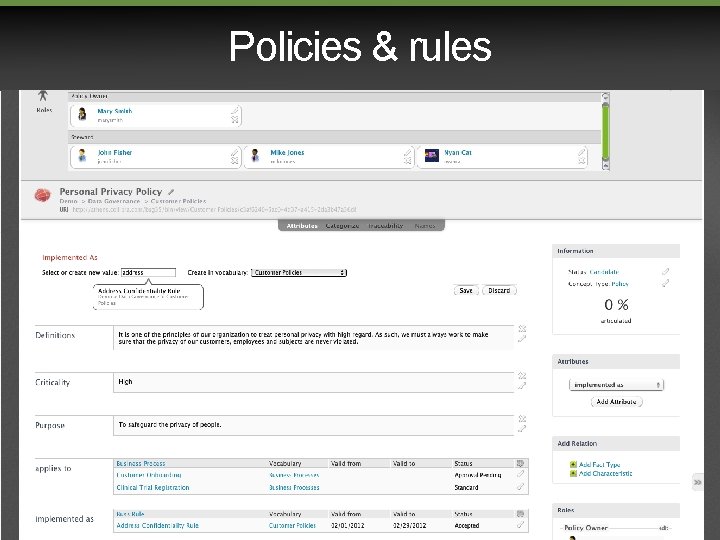Edit Clinical Trial Registration row pencil icon
The image size is (720, 540).
click(x=520, y=487)
